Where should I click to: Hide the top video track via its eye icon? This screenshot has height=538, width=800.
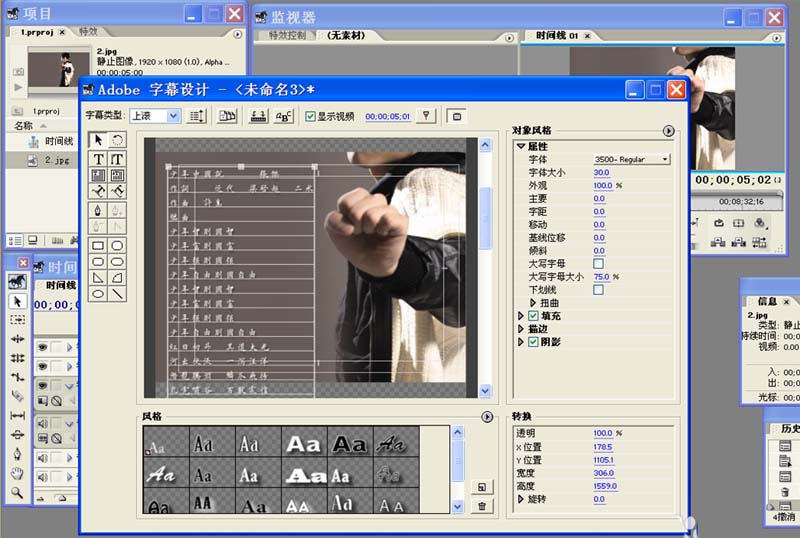tap(43, 347)
